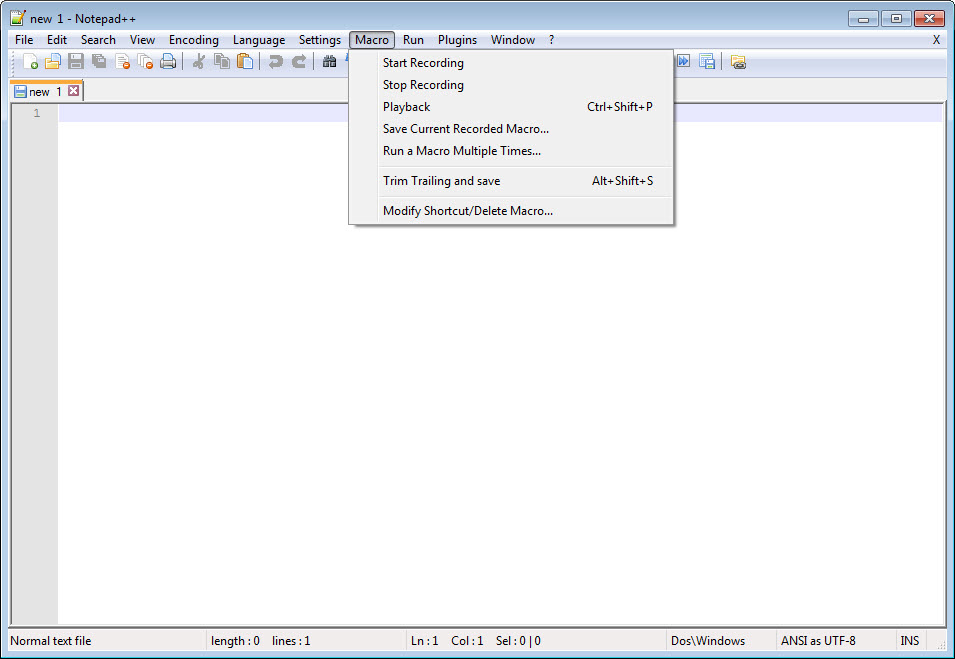Screen dimensions: 955x659
Task: Close the open Macro menu header
Action: [372, 40]
